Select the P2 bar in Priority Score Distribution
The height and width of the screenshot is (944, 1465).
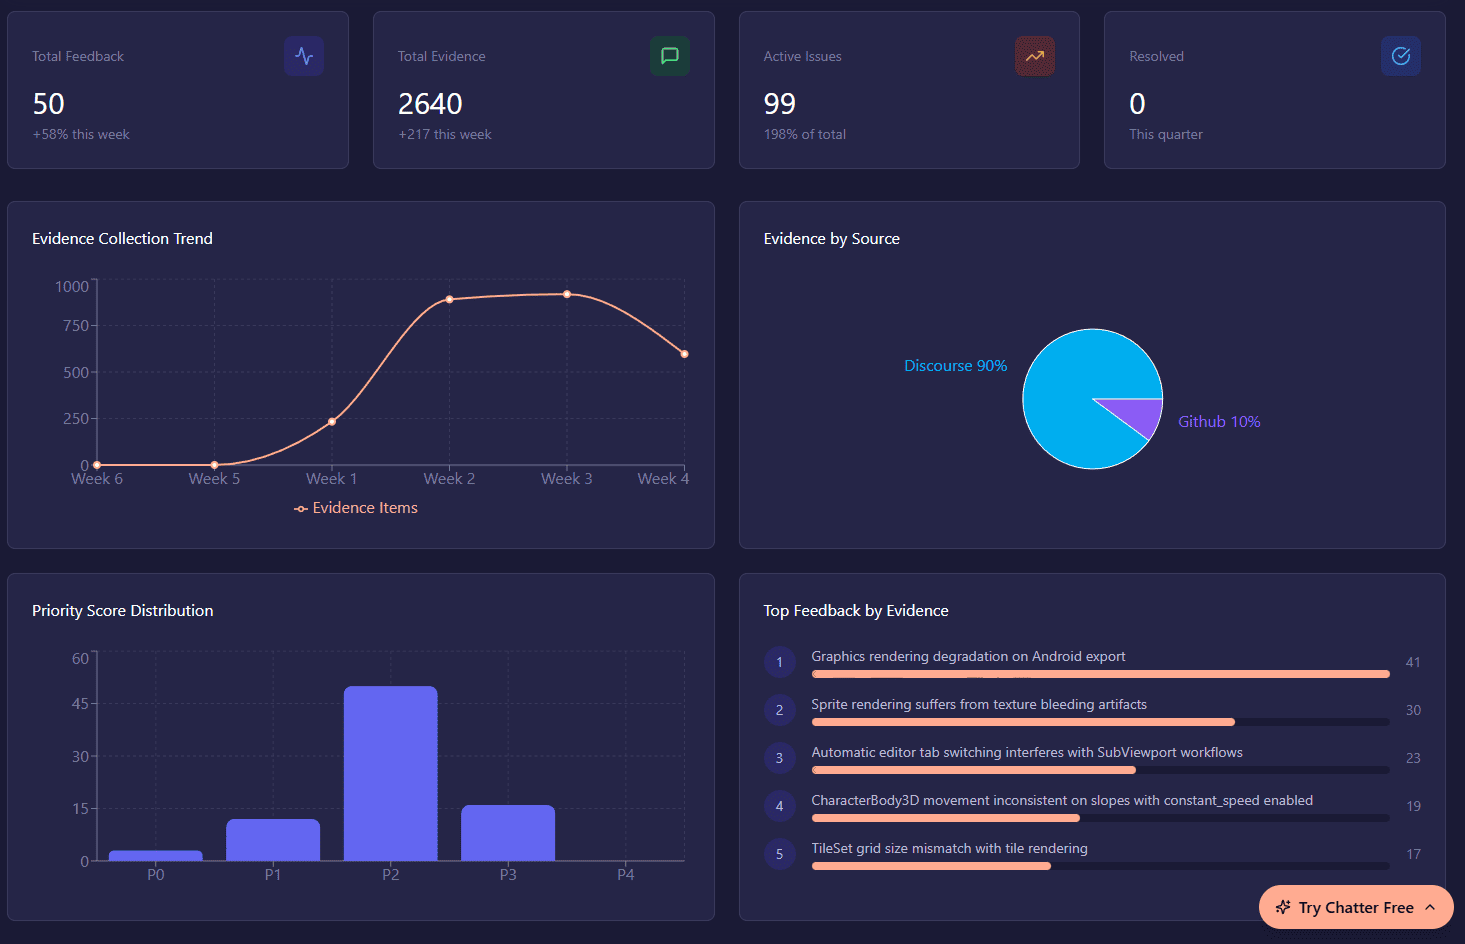[391, 775]
